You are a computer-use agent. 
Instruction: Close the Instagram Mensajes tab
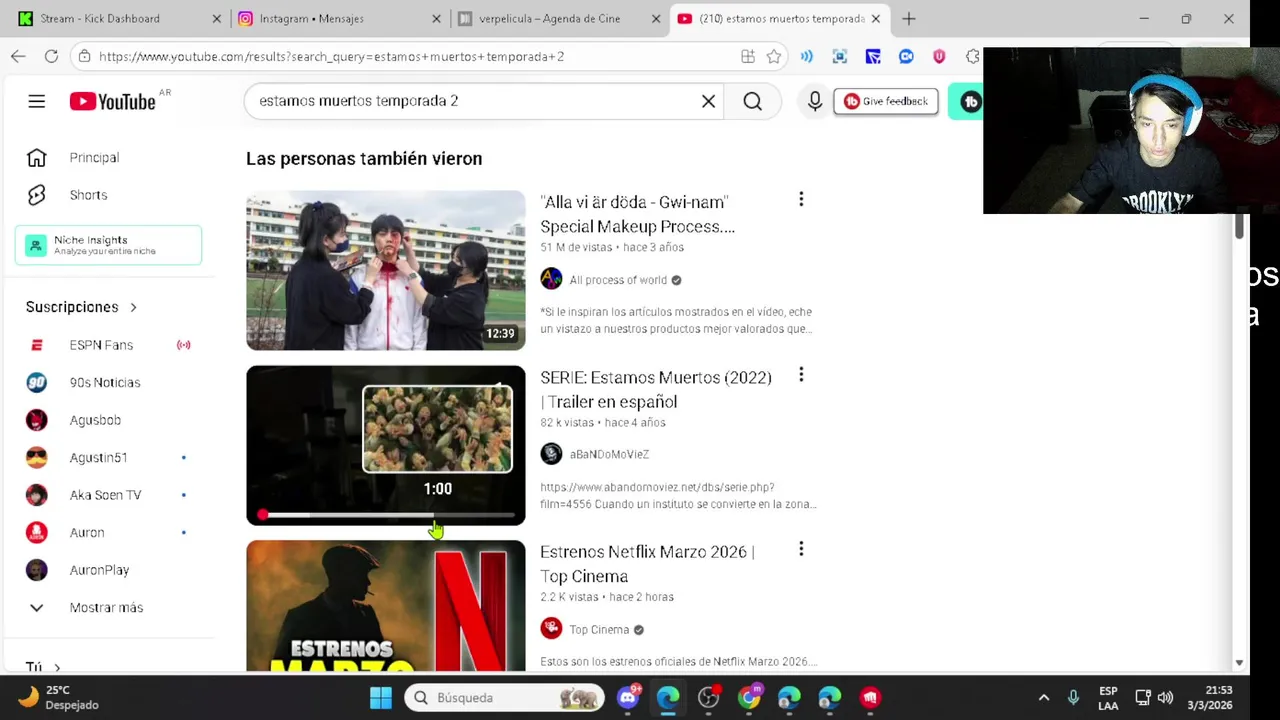[436, 19]
